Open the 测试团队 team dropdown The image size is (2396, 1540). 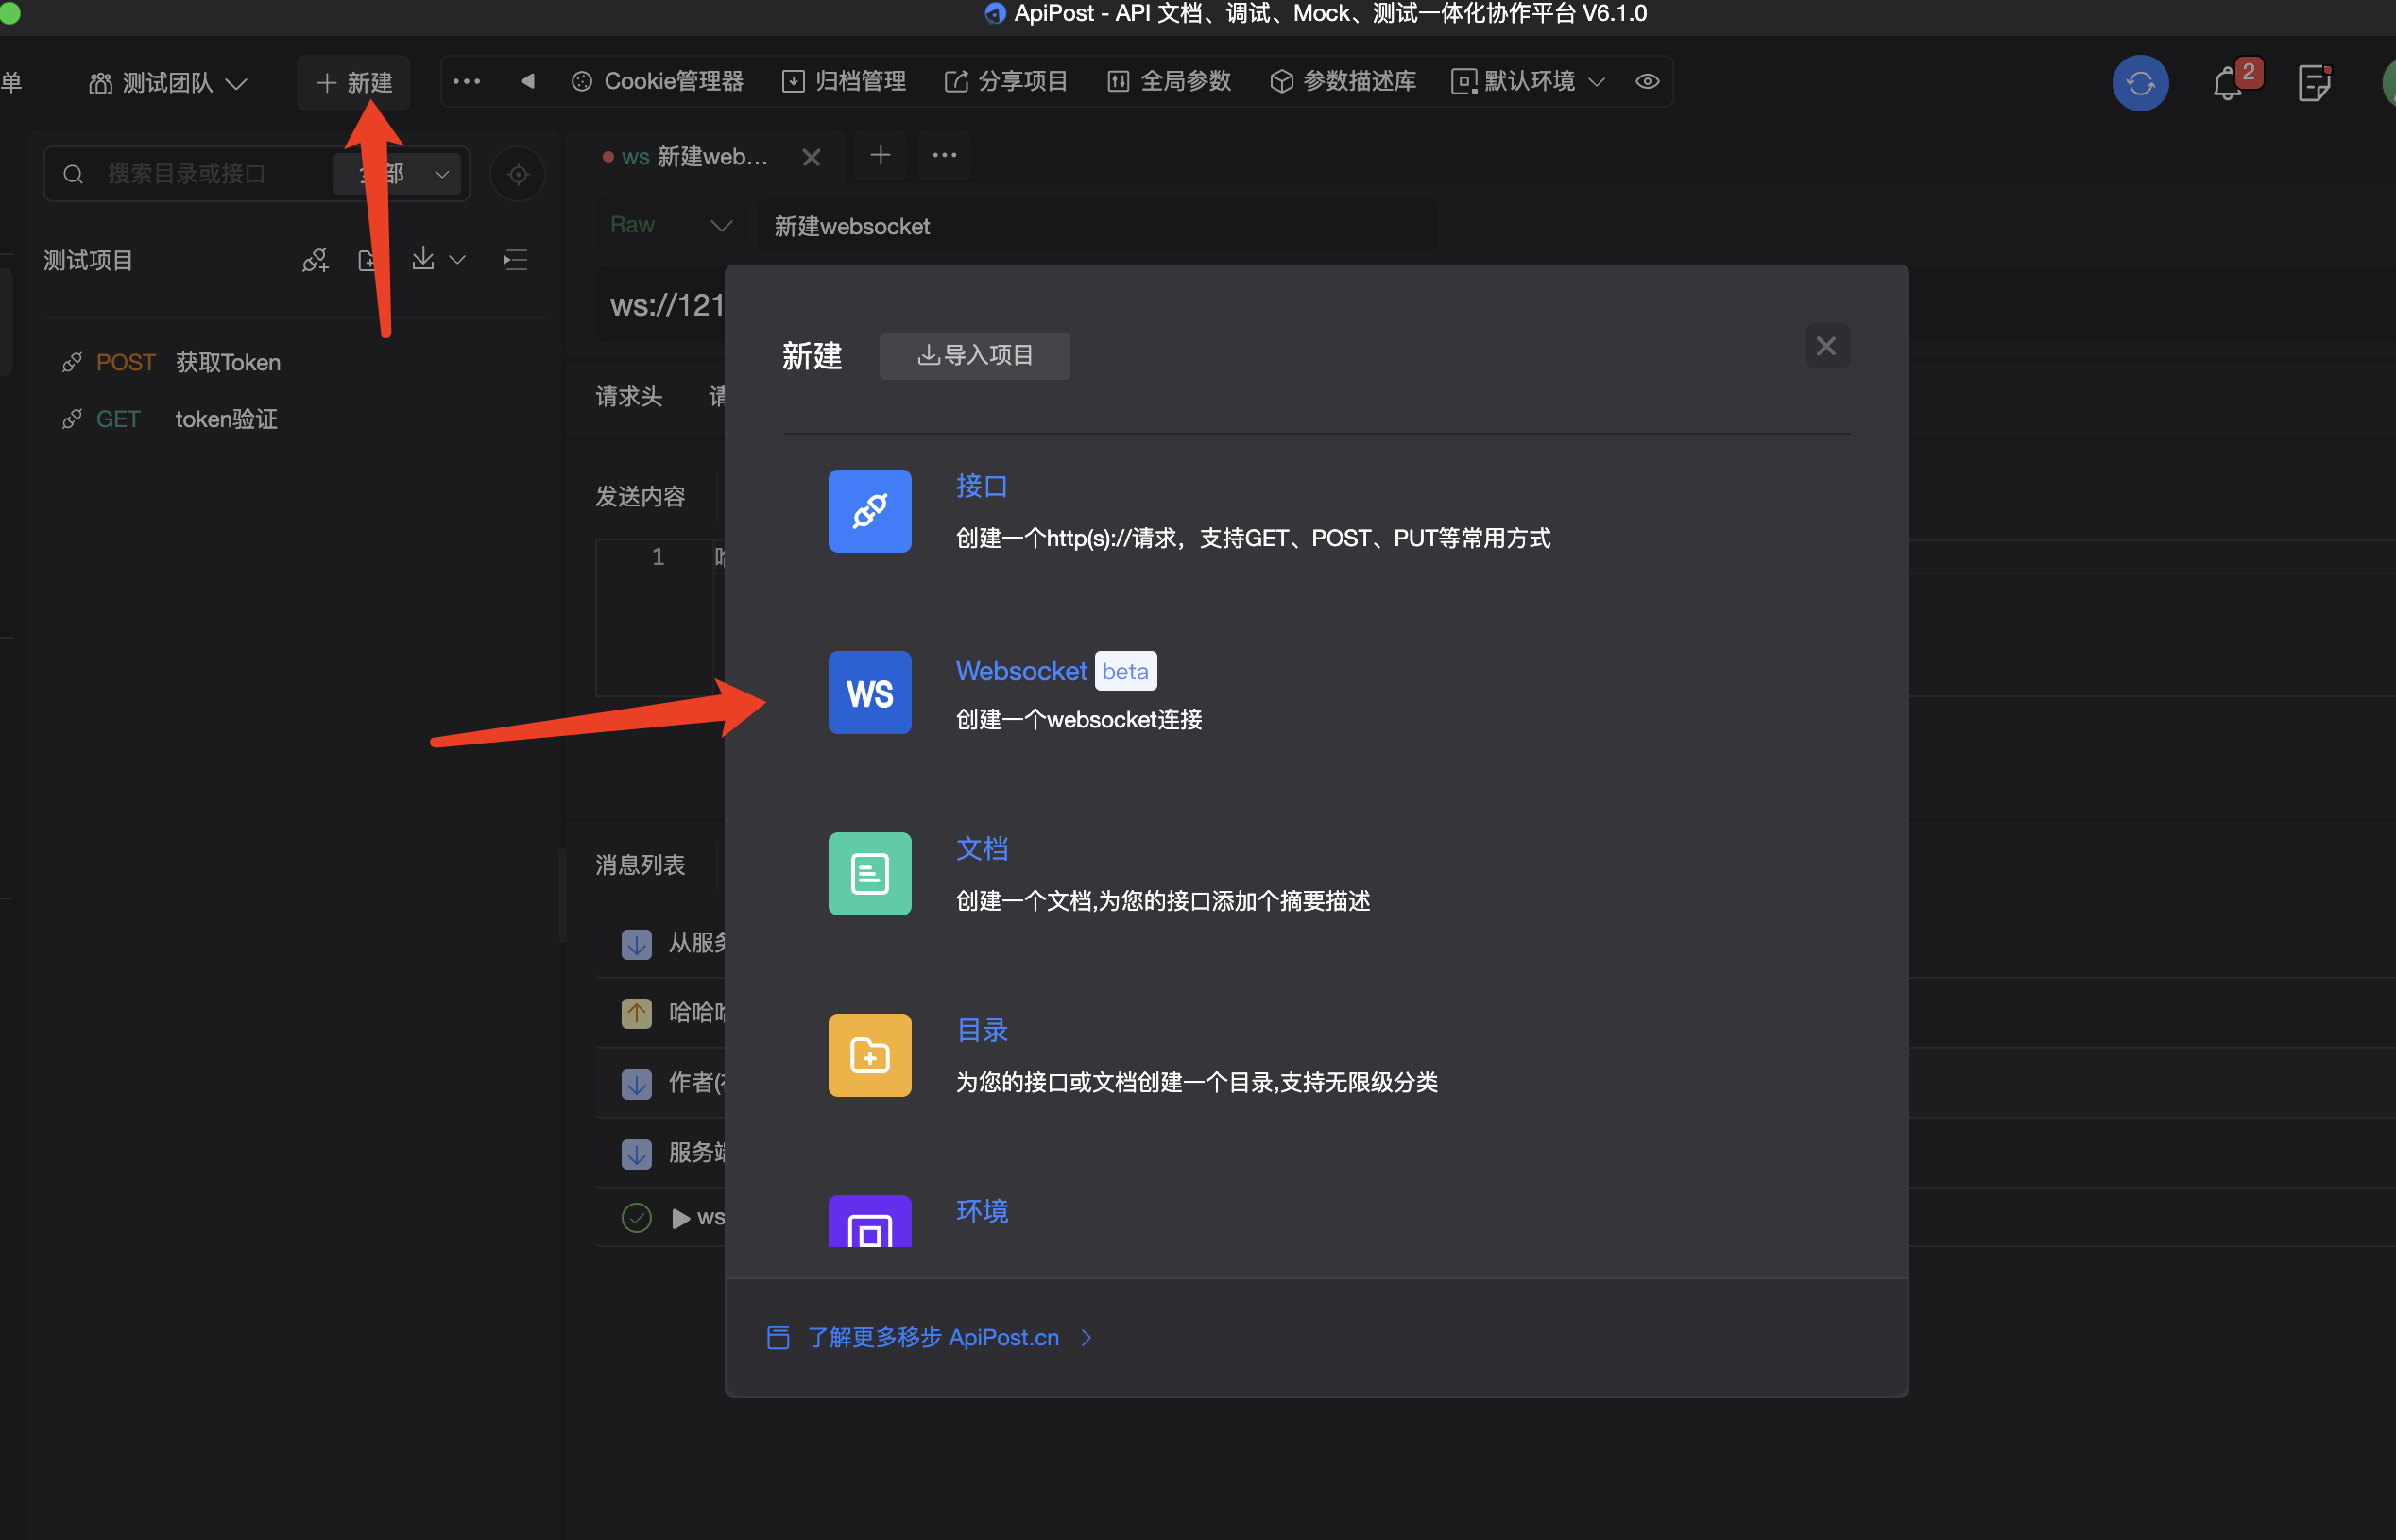click(x=167, y=83)
